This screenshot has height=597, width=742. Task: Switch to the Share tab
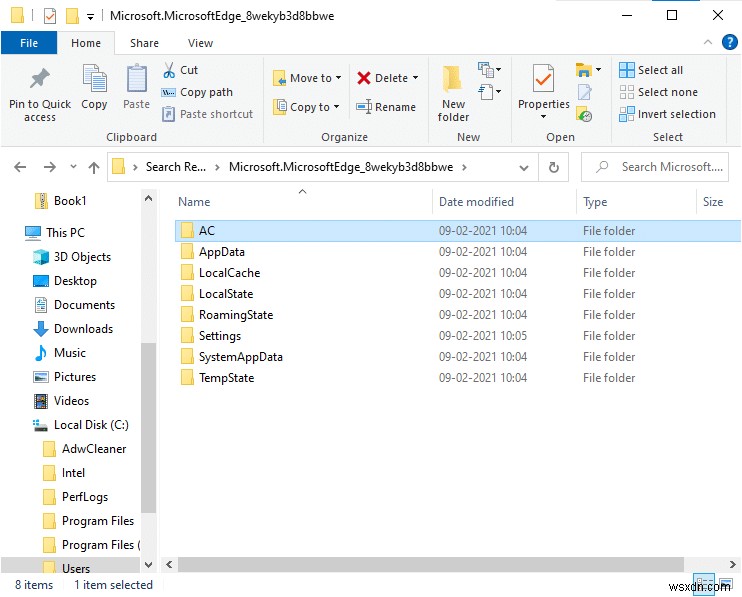[x=144, y=43]
